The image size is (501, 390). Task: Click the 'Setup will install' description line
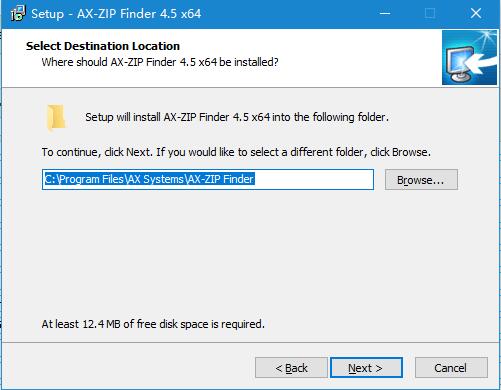pyautogui.click(x=237, y=117)
